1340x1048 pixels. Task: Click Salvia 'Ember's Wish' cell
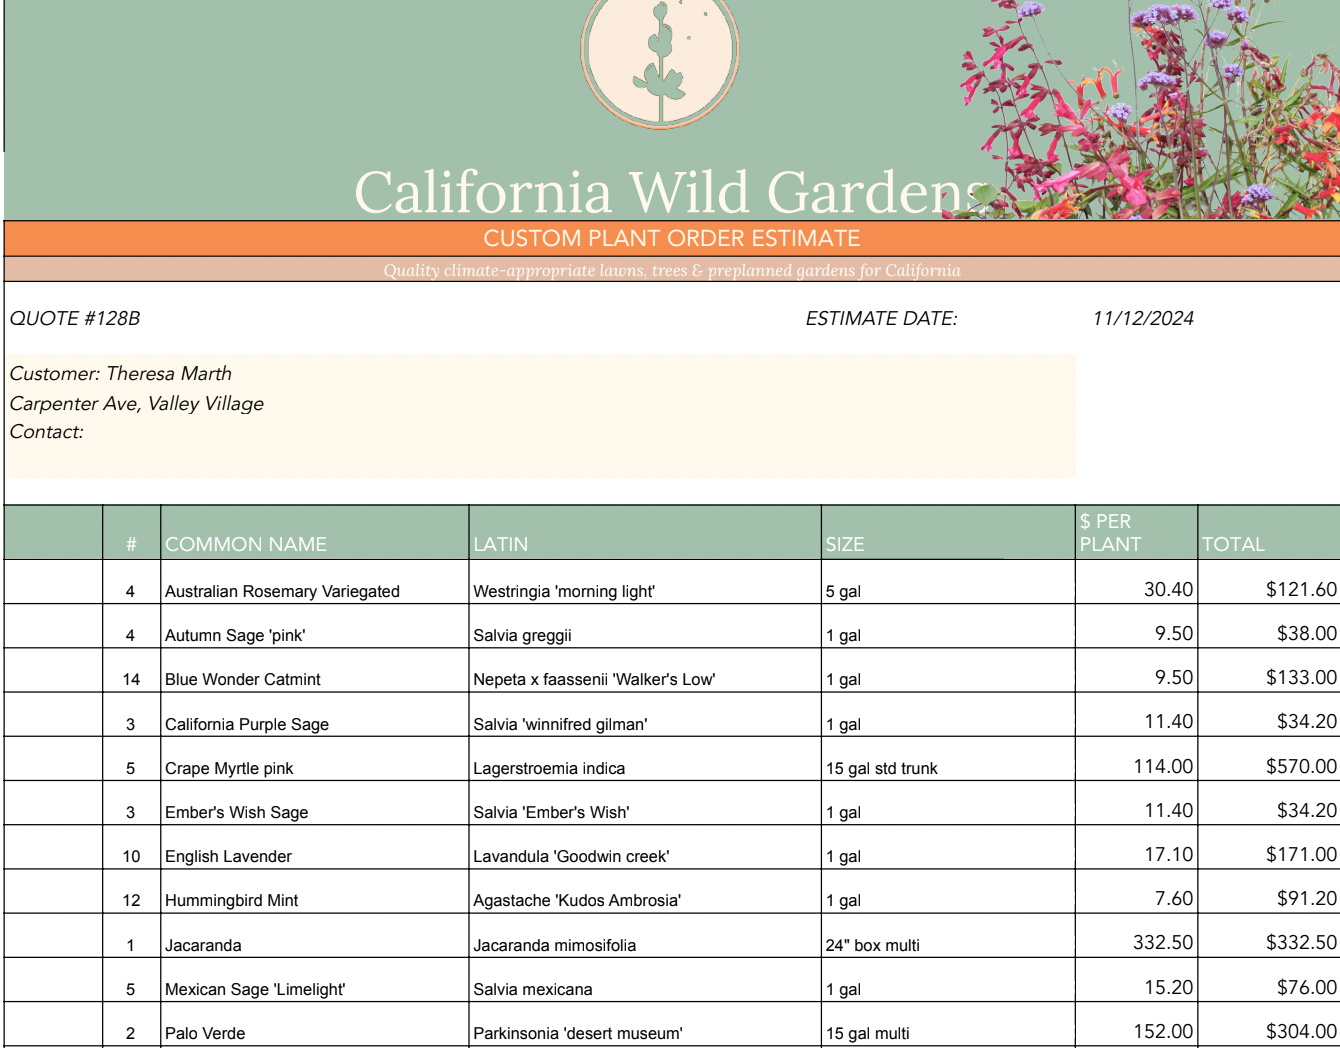645,803
